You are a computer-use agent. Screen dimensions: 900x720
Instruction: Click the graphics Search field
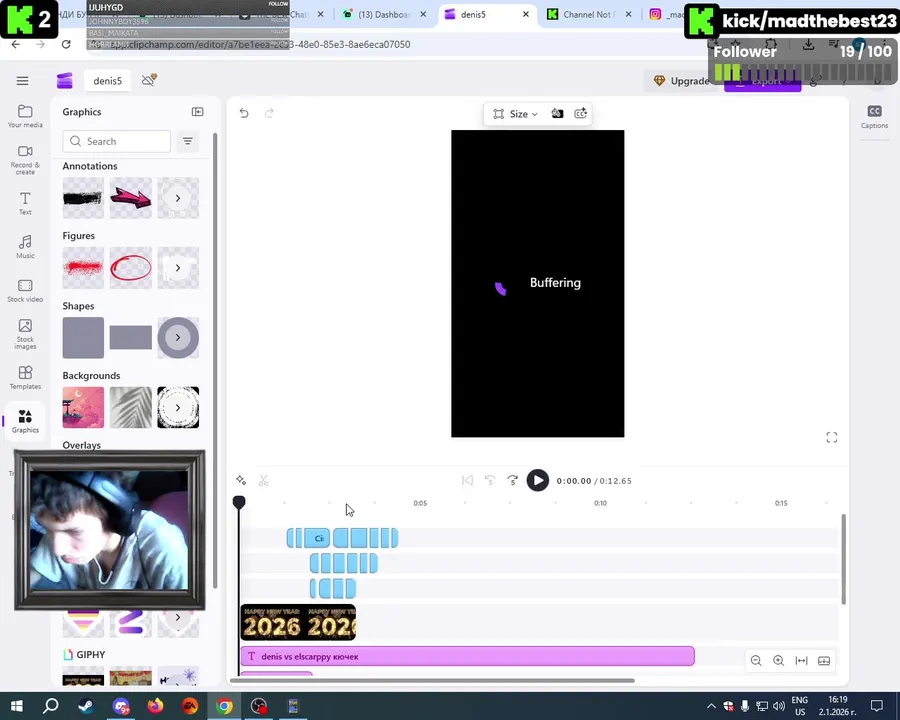[117, 141]
